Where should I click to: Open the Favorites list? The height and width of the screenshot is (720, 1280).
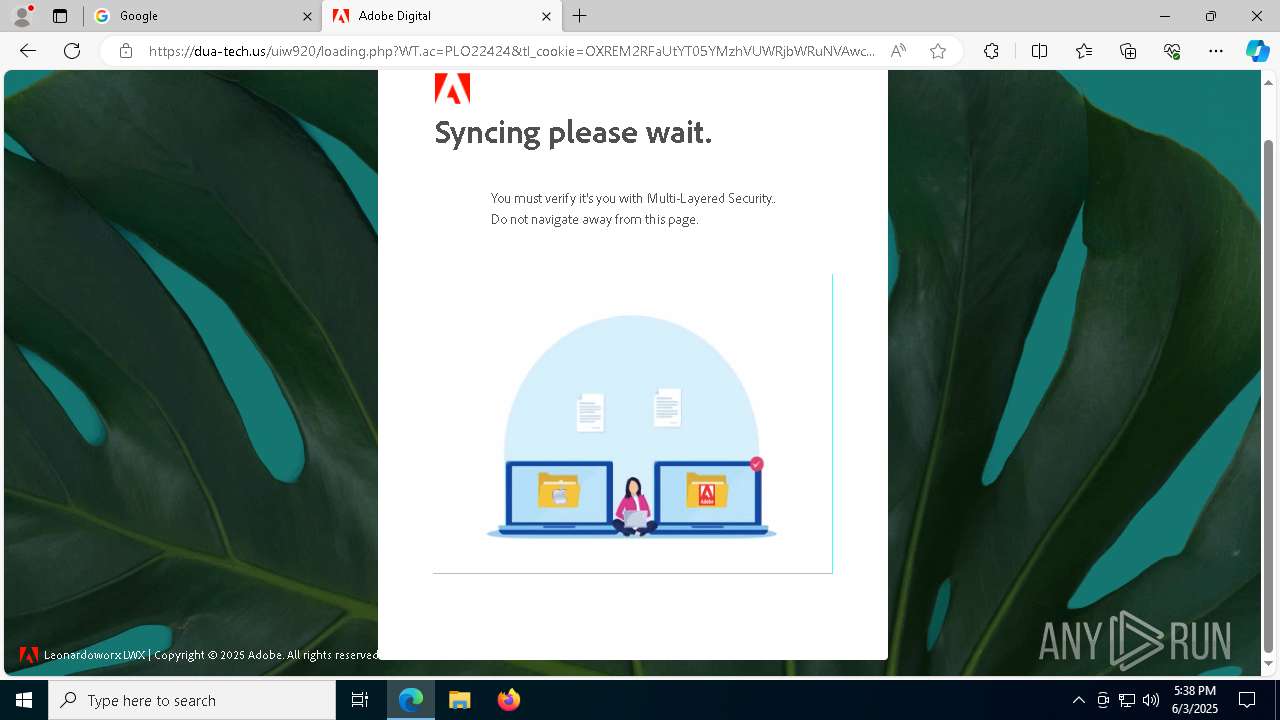point(1084,51)
